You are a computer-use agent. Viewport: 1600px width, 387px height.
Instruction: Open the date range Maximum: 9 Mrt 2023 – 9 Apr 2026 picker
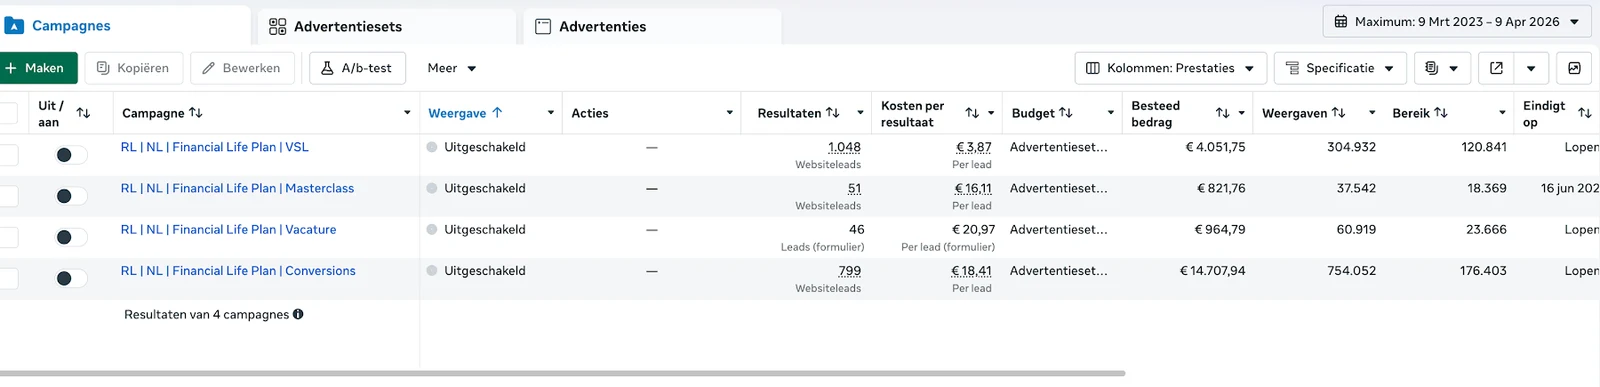[1456, 21]
